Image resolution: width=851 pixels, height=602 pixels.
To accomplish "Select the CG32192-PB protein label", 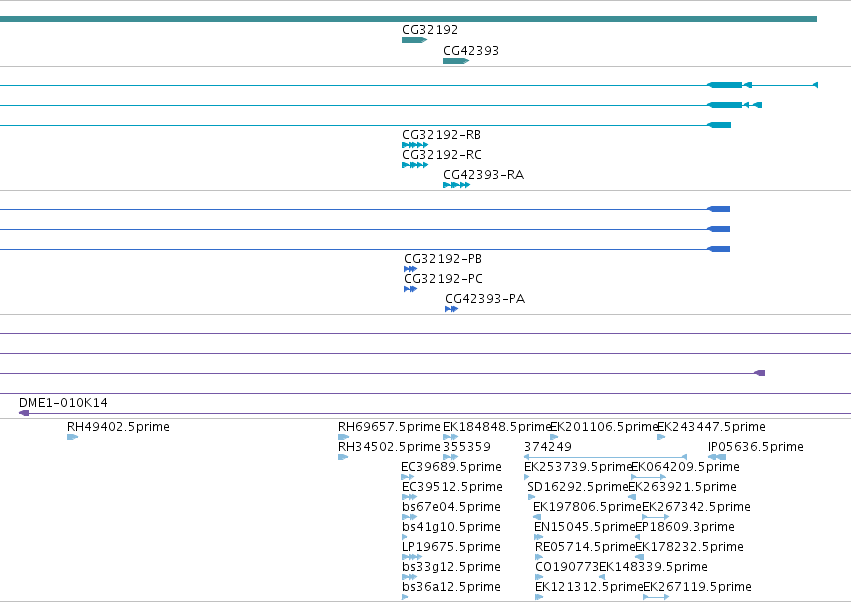I will pos(443,259).
